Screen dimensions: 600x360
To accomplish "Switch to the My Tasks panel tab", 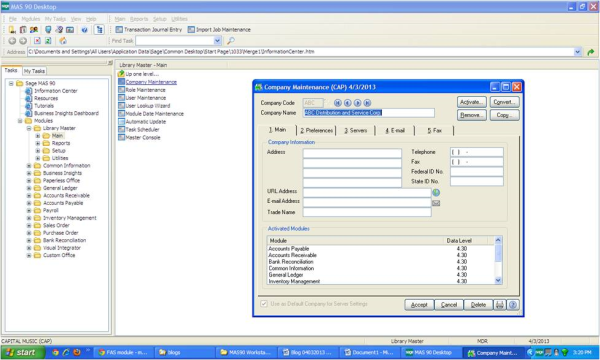I will click(x=34, y=71).
